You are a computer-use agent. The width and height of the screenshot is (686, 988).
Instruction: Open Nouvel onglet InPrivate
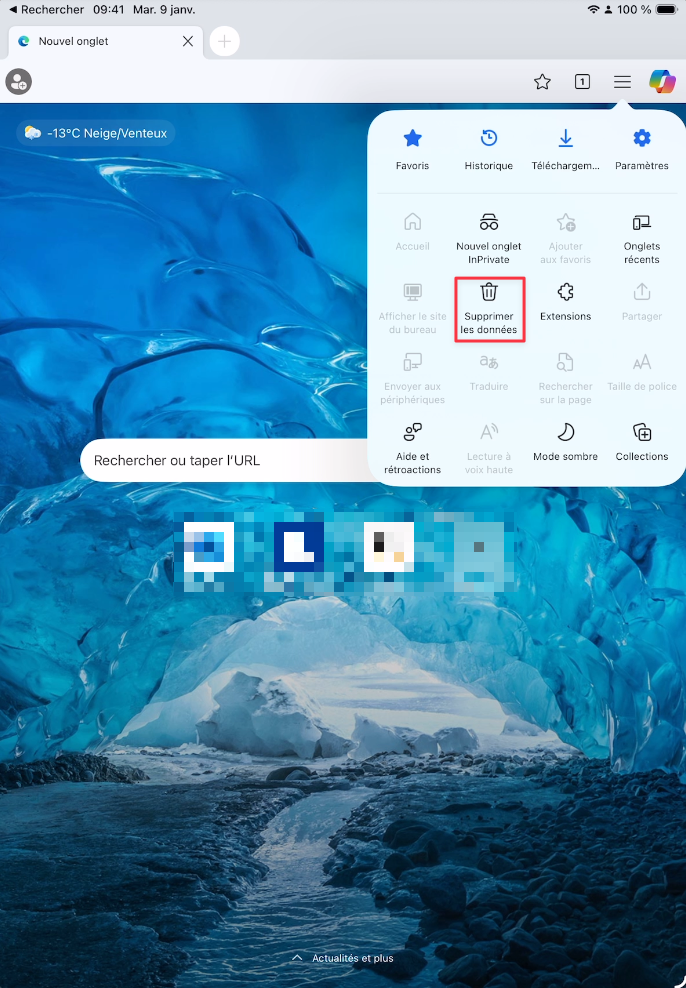pyautogui.click(x=489, y=239)
